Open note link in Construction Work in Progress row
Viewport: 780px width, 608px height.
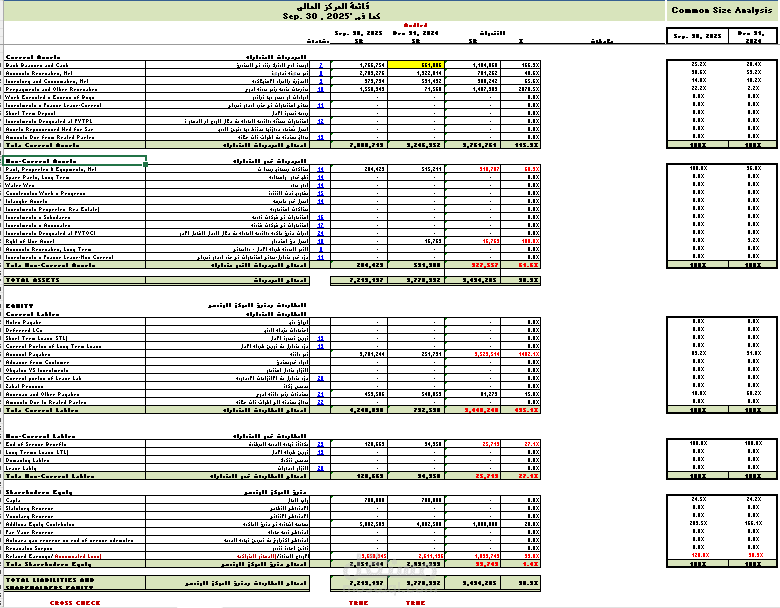click(x=321, y=193)
